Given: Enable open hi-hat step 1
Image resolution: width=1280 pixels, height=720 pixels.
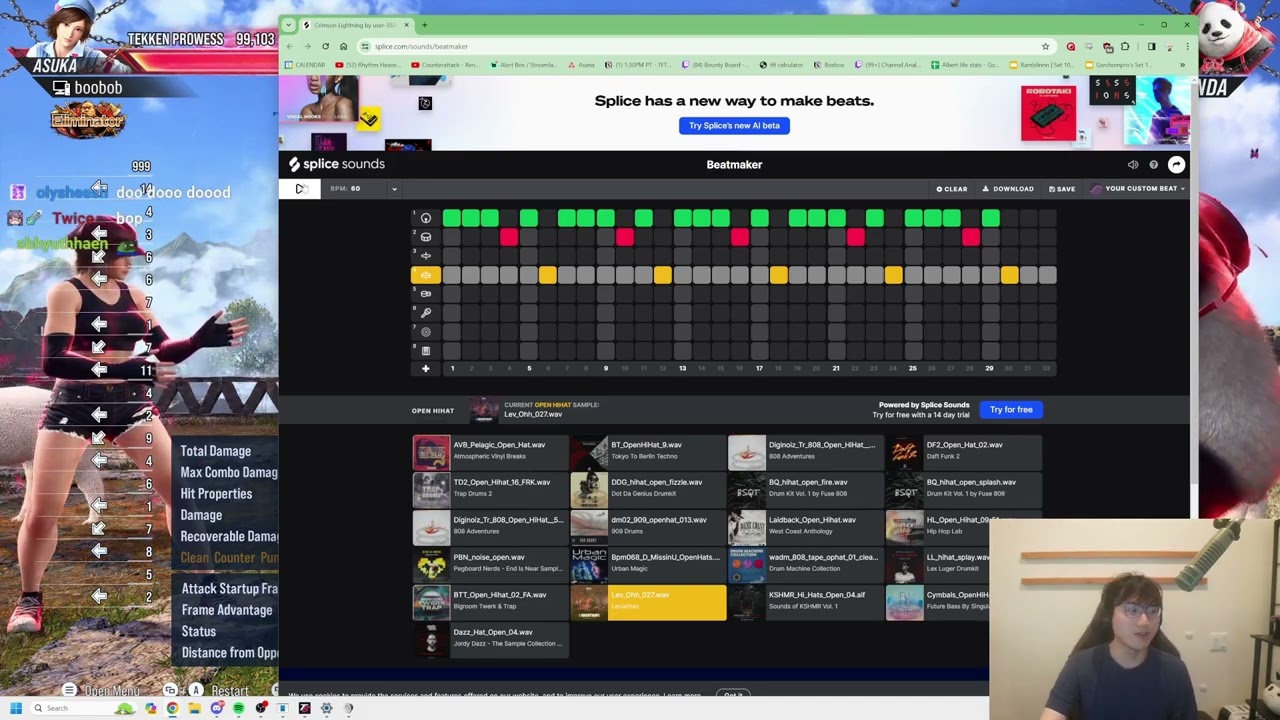Looking at the screenshot, I should (452, 275).
